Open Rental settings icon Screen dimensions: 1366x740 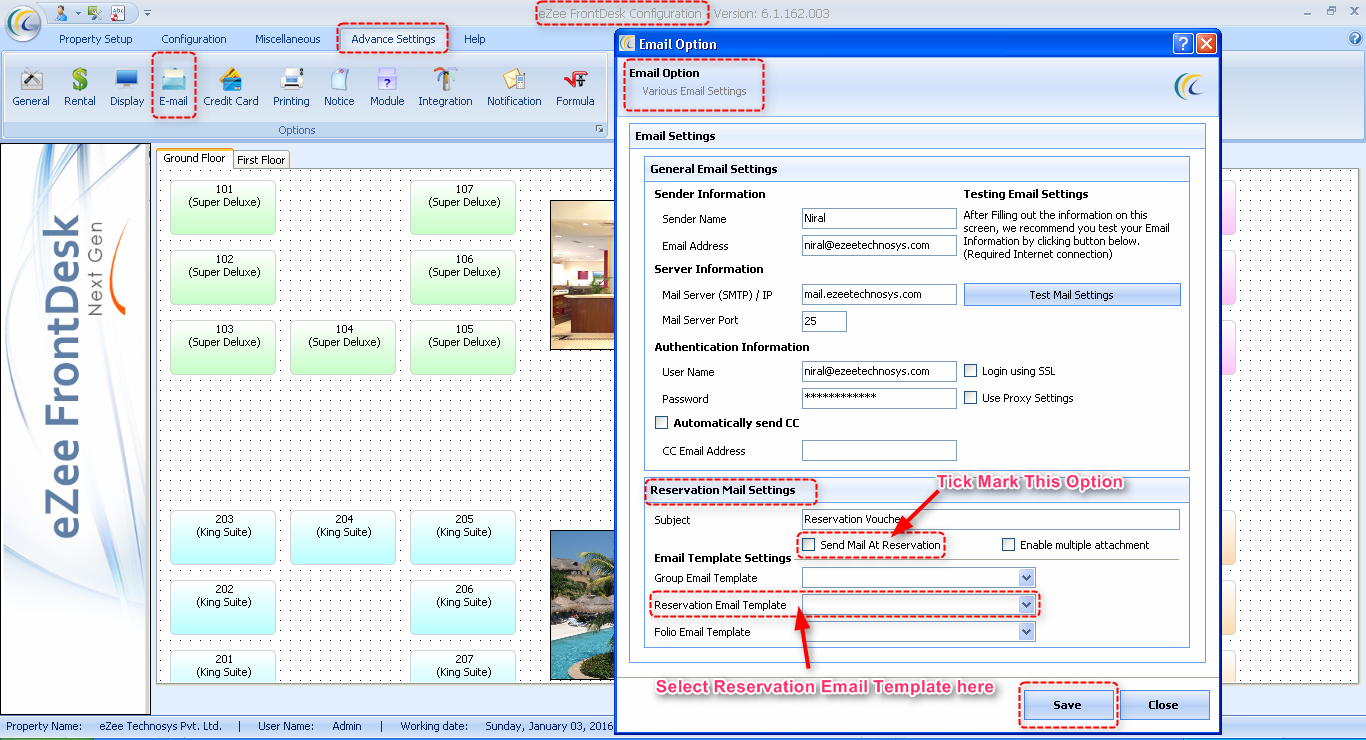(80, 87)
